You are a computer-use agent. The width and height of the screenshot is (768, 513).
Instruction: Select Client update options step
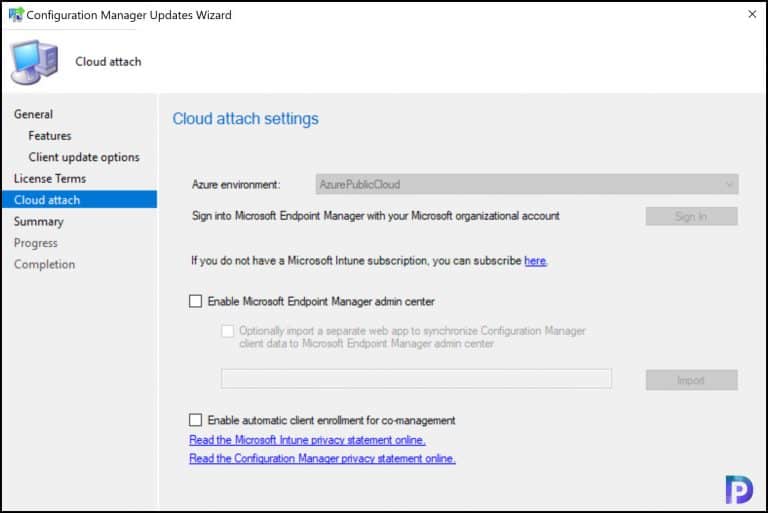tap(84, 157)
